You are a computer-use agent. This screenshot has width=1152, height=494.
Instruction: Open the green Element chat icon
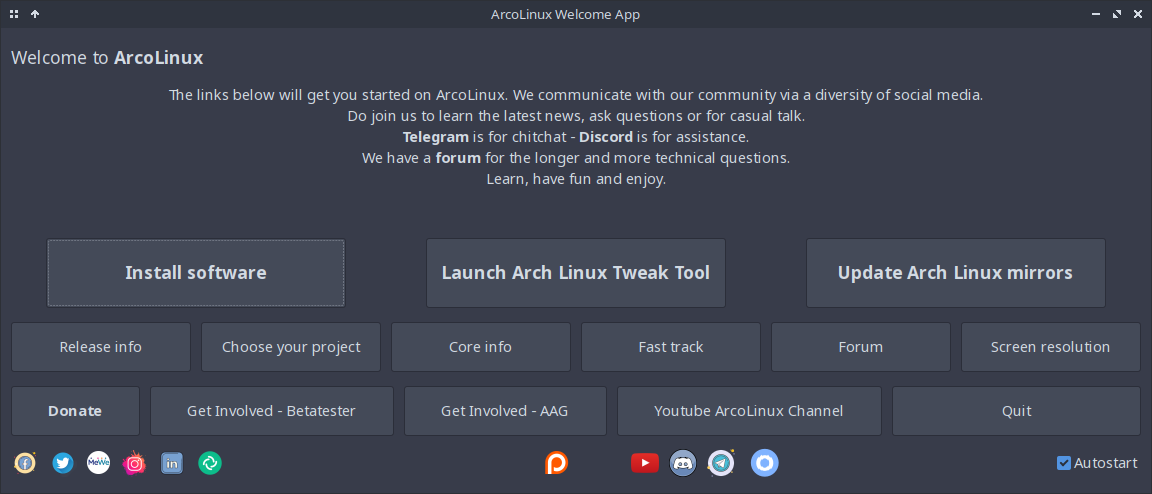[210, 463]
